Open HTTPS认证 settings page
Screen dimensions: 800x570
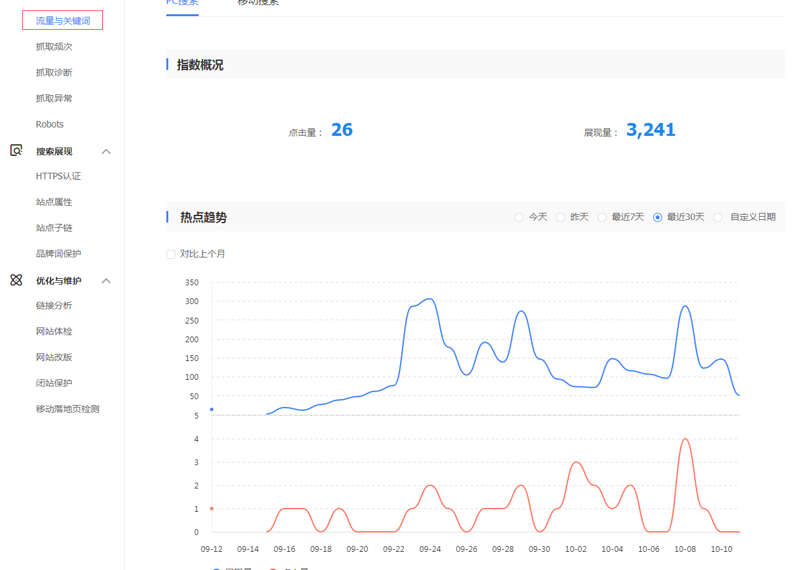point(58,177)
